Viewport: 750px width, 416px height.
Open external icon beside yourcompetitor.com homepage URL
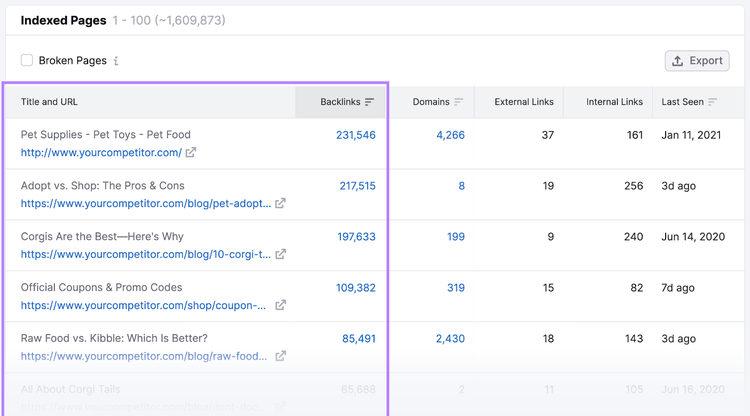(191, 152)
